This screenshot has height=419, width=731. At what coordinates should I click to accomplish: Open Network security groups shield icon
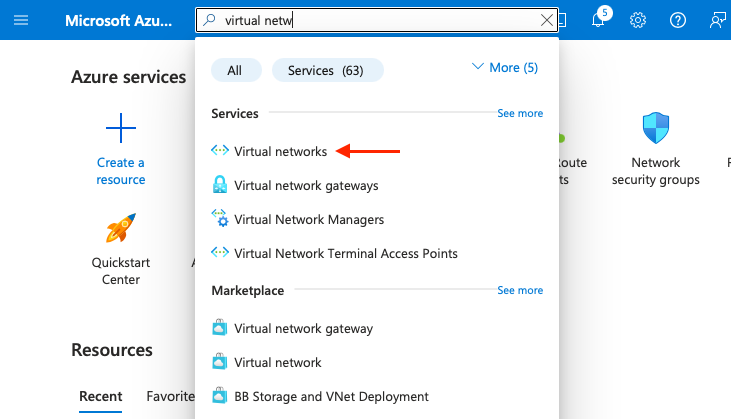point(655,128)
